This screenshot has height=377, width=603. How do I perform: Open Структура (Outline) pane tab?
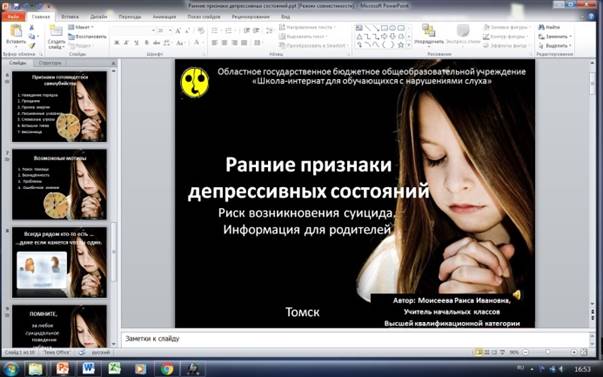click(x=50, y=63)
